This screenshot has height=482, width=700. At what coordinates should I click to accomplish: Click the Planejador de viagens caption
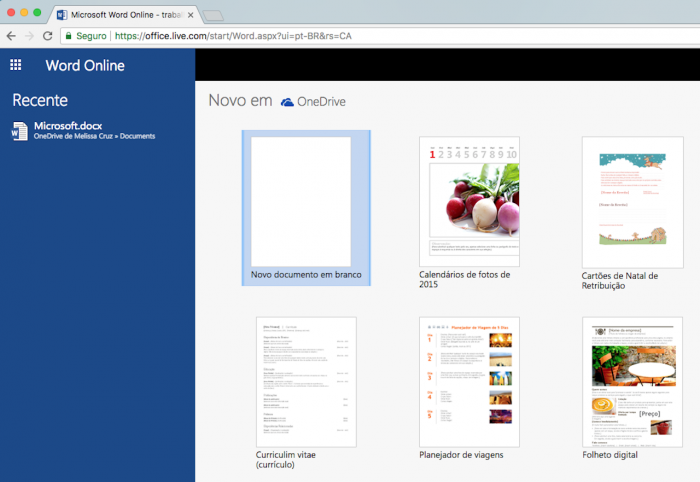[461, 455]
